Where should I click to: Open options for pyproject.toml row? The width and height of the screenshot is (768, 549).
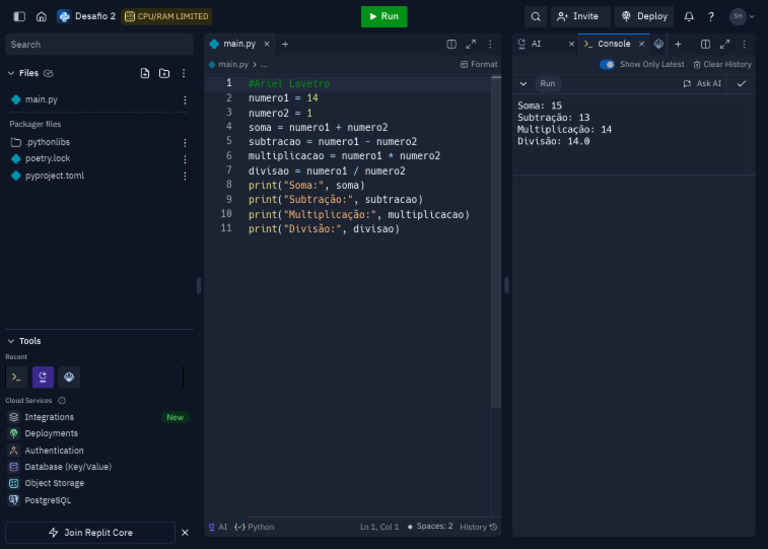[185, 176]
